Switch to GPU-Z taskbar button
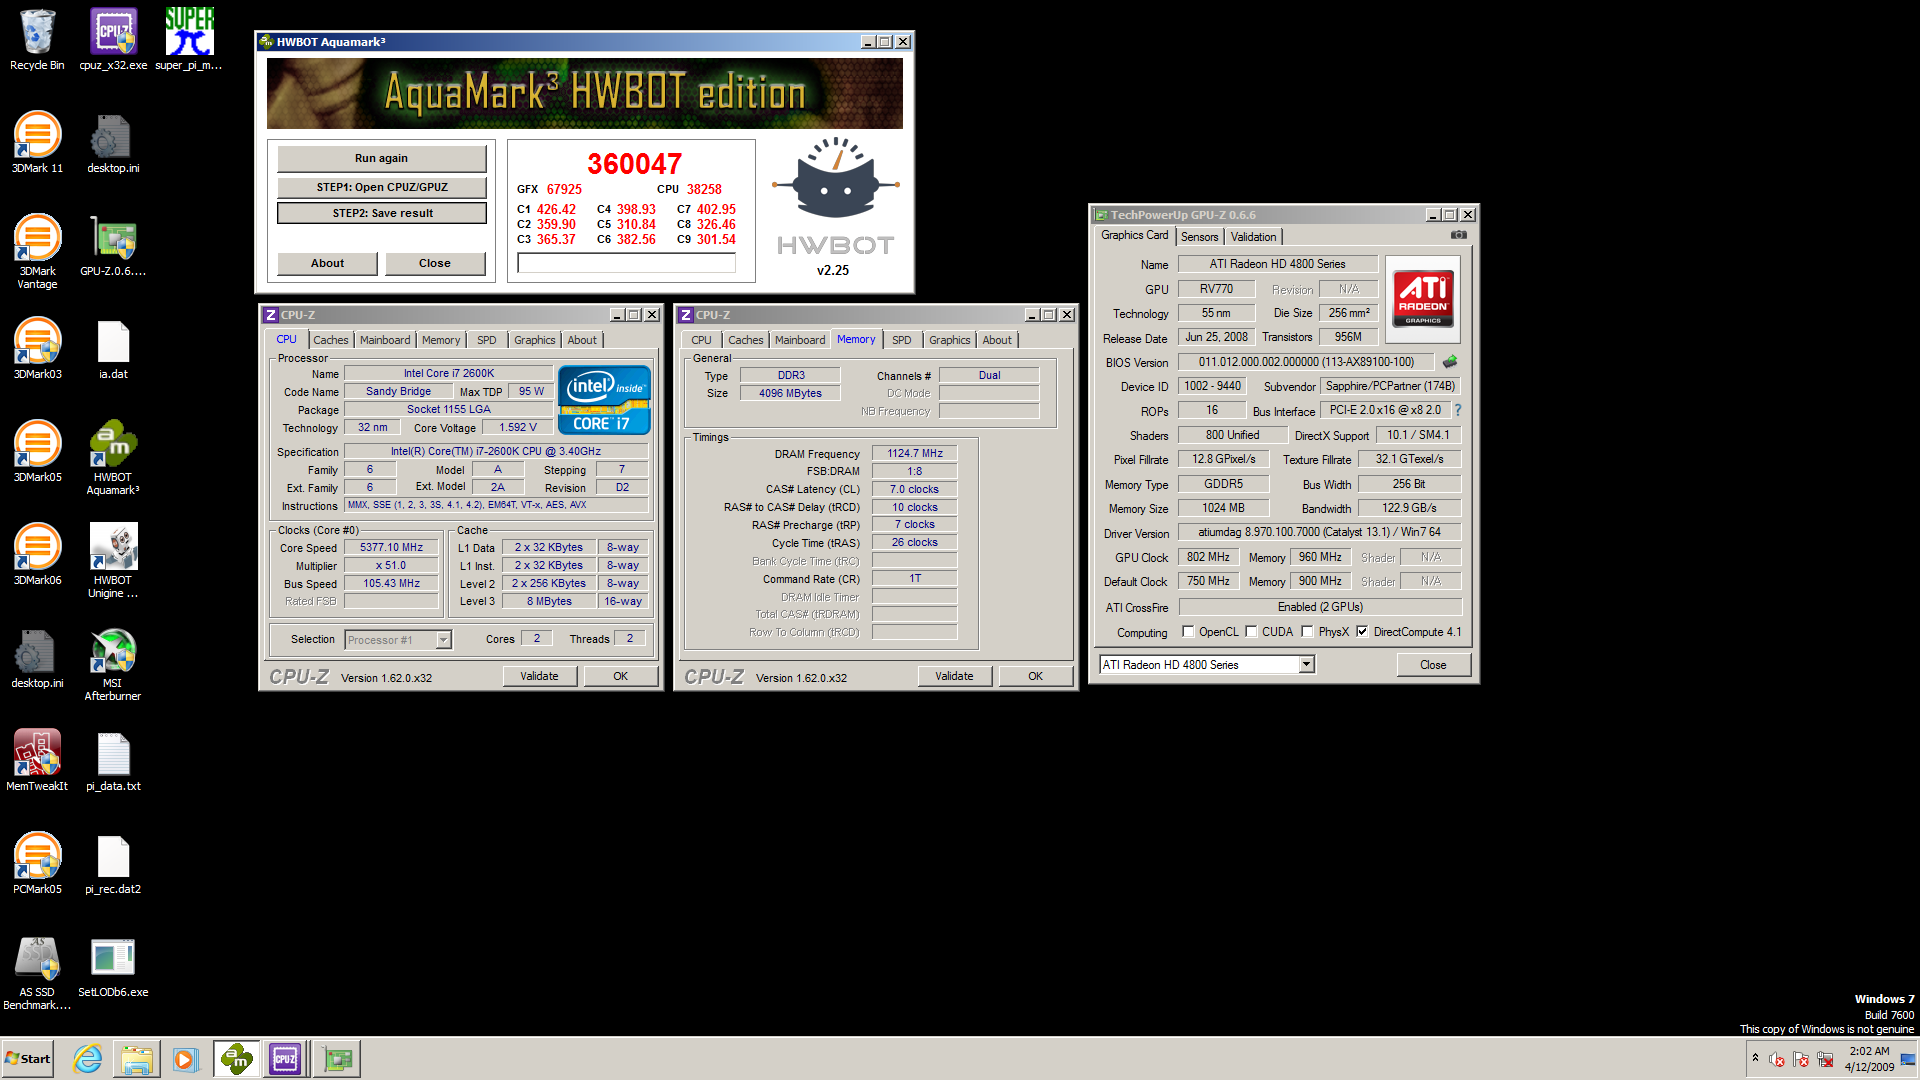 [337, 1059]
